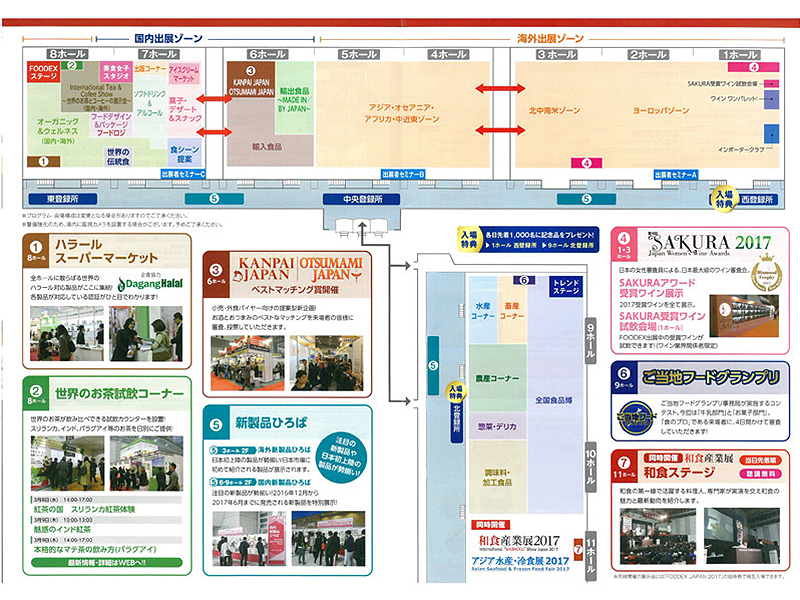
Task: Click the left photo in 和食ステージ panel
Action: [x=658, y=536]
